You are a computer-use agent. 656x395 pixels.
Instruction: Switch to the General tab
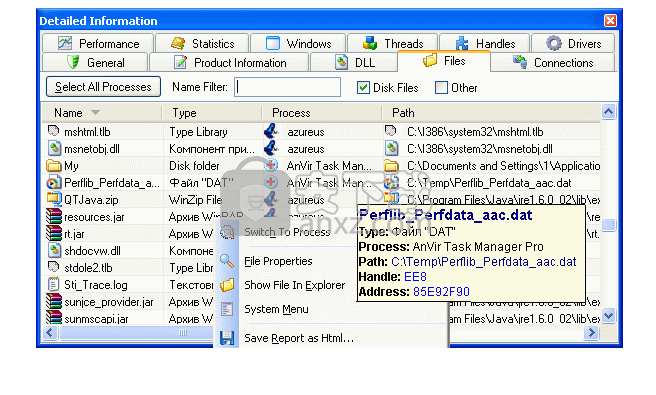95,62
